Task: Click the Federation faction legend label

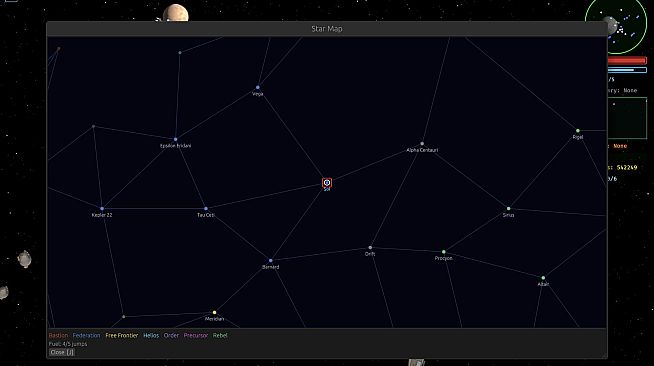Action: (x=86, y=335)
